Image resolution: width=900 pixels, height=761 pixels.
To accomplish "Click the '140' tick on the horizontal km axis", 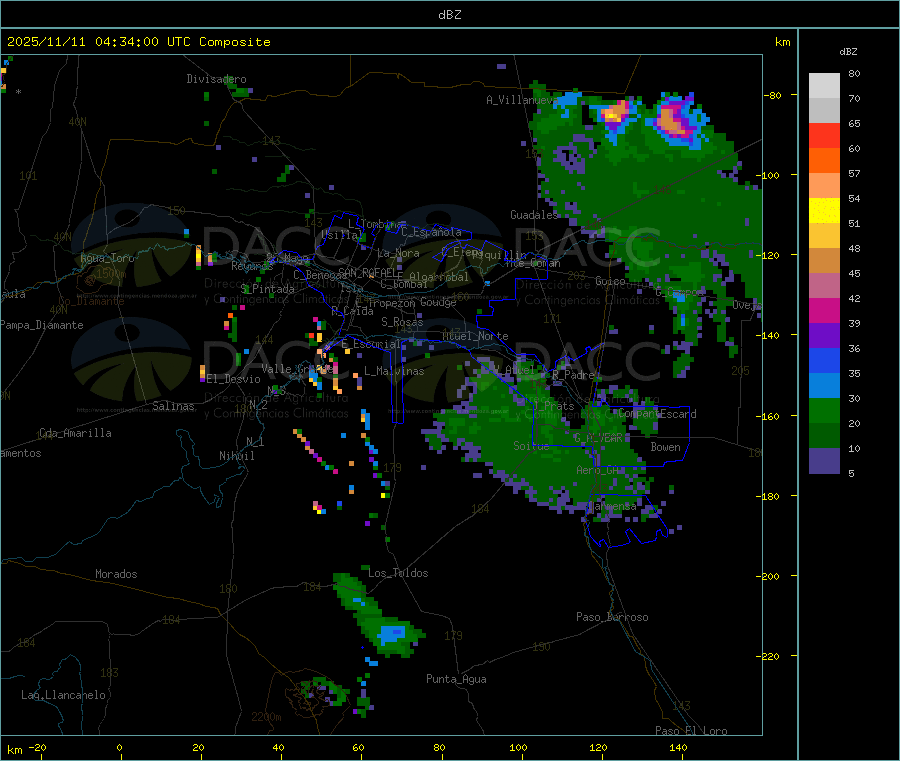I will click(678, 748).
